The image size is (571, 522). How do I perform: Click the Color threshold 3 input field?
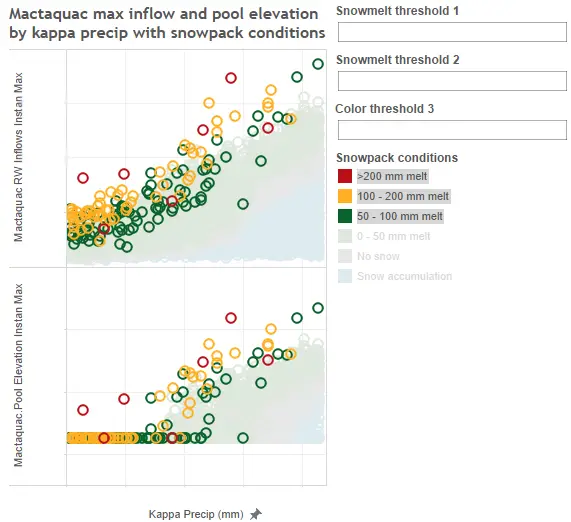click(452, 130)
